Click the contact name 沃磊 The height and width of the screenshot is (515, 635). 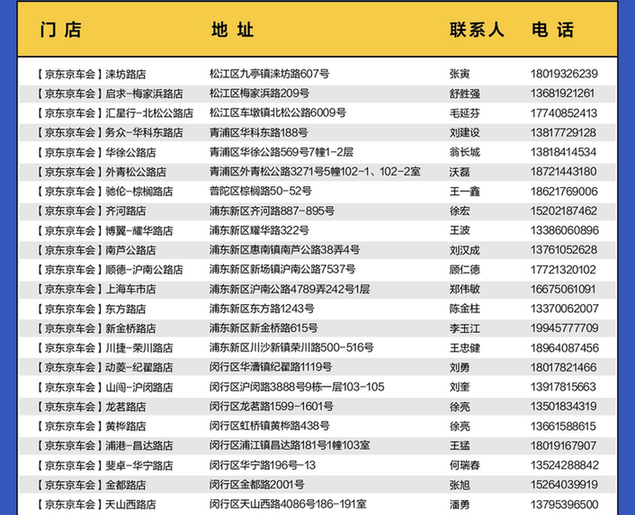pos(460,172)
